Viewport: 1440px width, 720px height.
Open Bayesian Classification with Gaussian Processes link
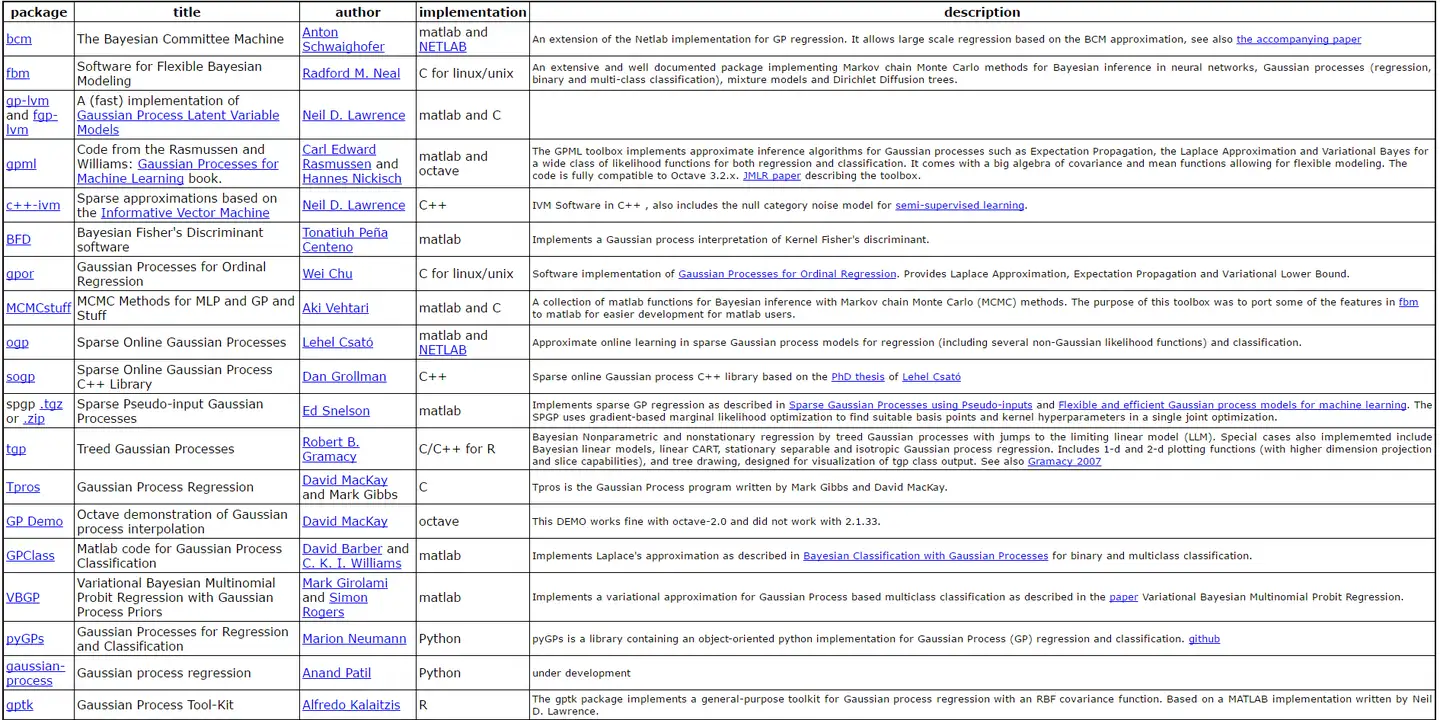click(926, 556)
